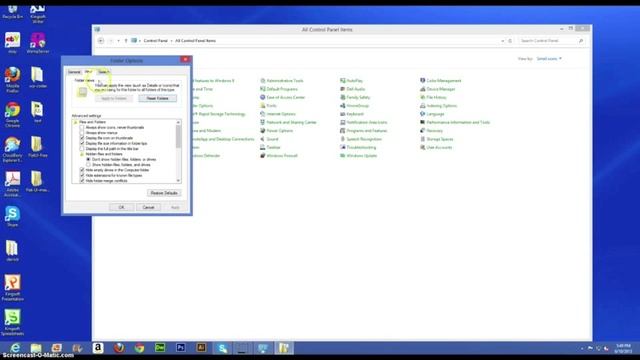Select Show hidden files, folders, and drives

[x=88, y=164]
